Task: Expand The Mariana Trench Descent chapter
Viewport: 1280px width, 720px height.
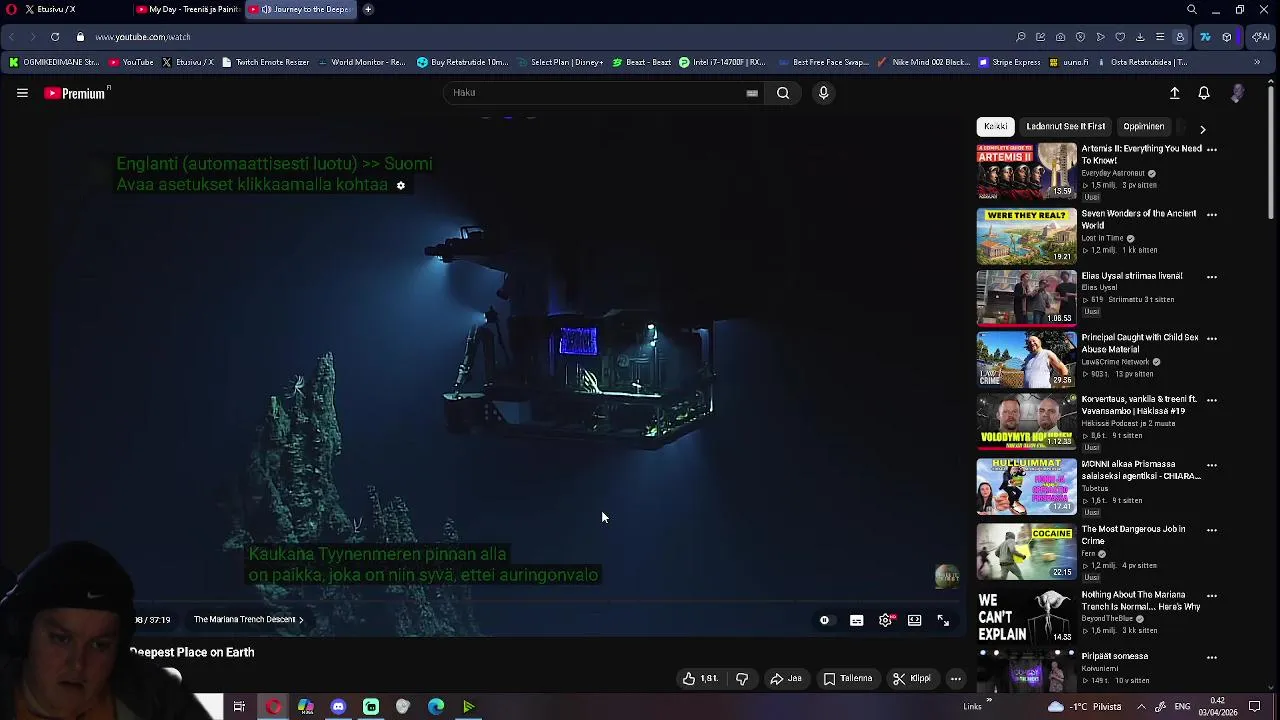Action: point(248,620)
